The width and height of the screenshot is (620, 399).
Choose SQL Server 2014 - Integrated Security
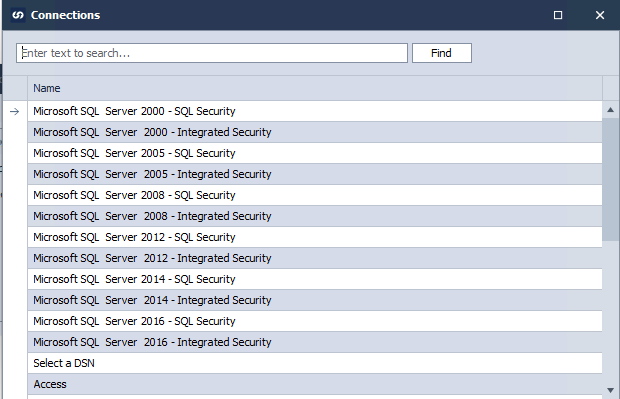(x=315, y=300)
